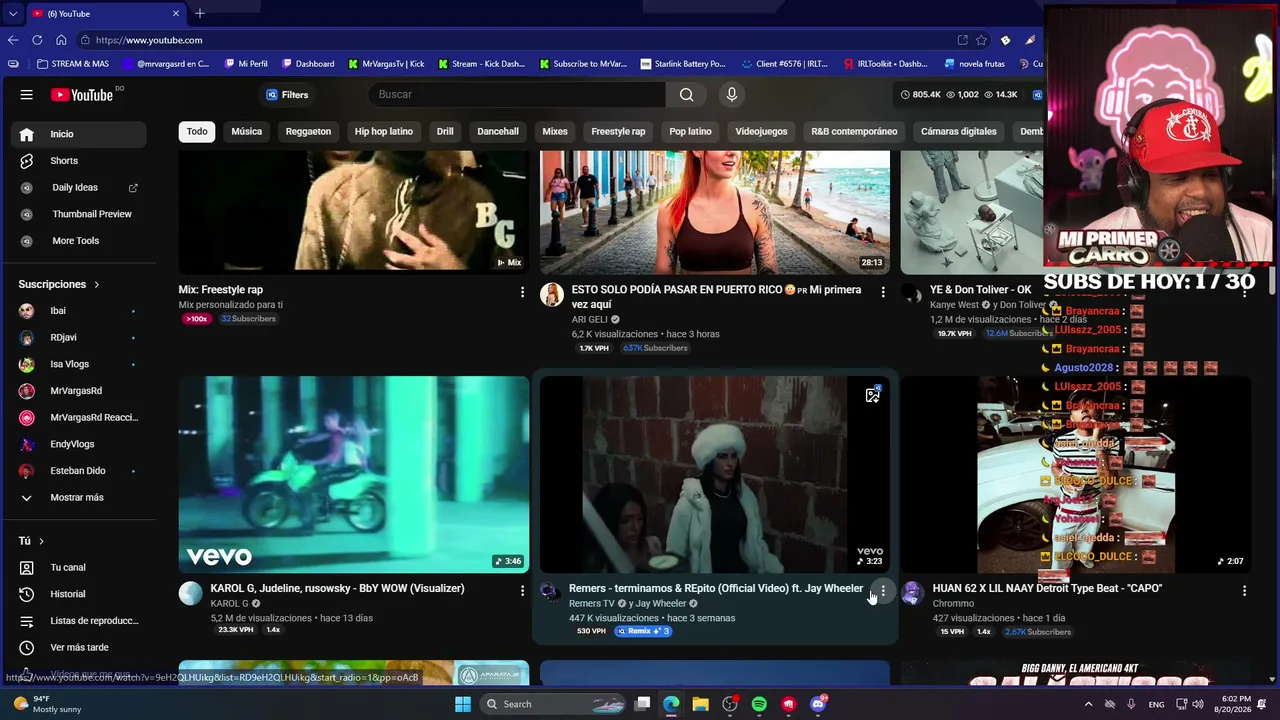Select the Videojuegos filter chip

[761, 131]
